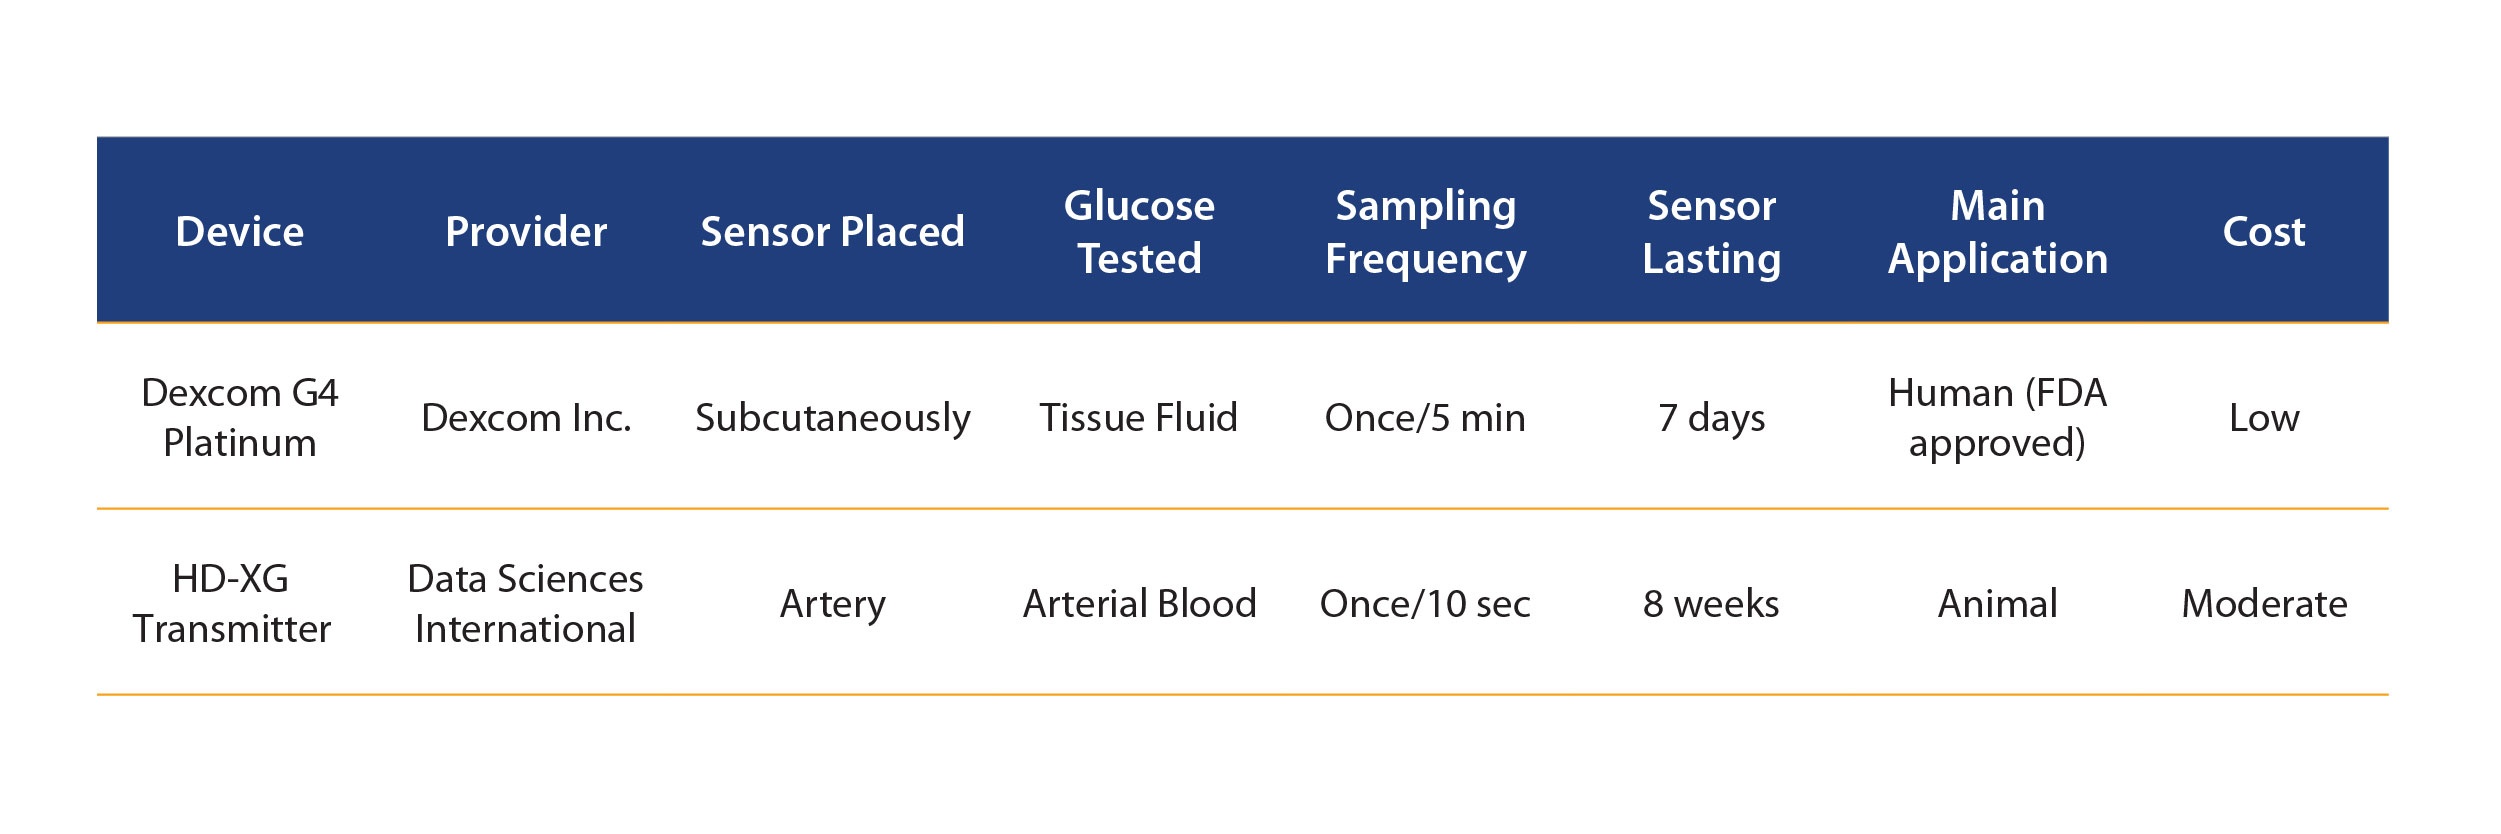Select the Moderate cost cell
The width and height of the screenshot is (2501, 834).
tap(2264, 604)
